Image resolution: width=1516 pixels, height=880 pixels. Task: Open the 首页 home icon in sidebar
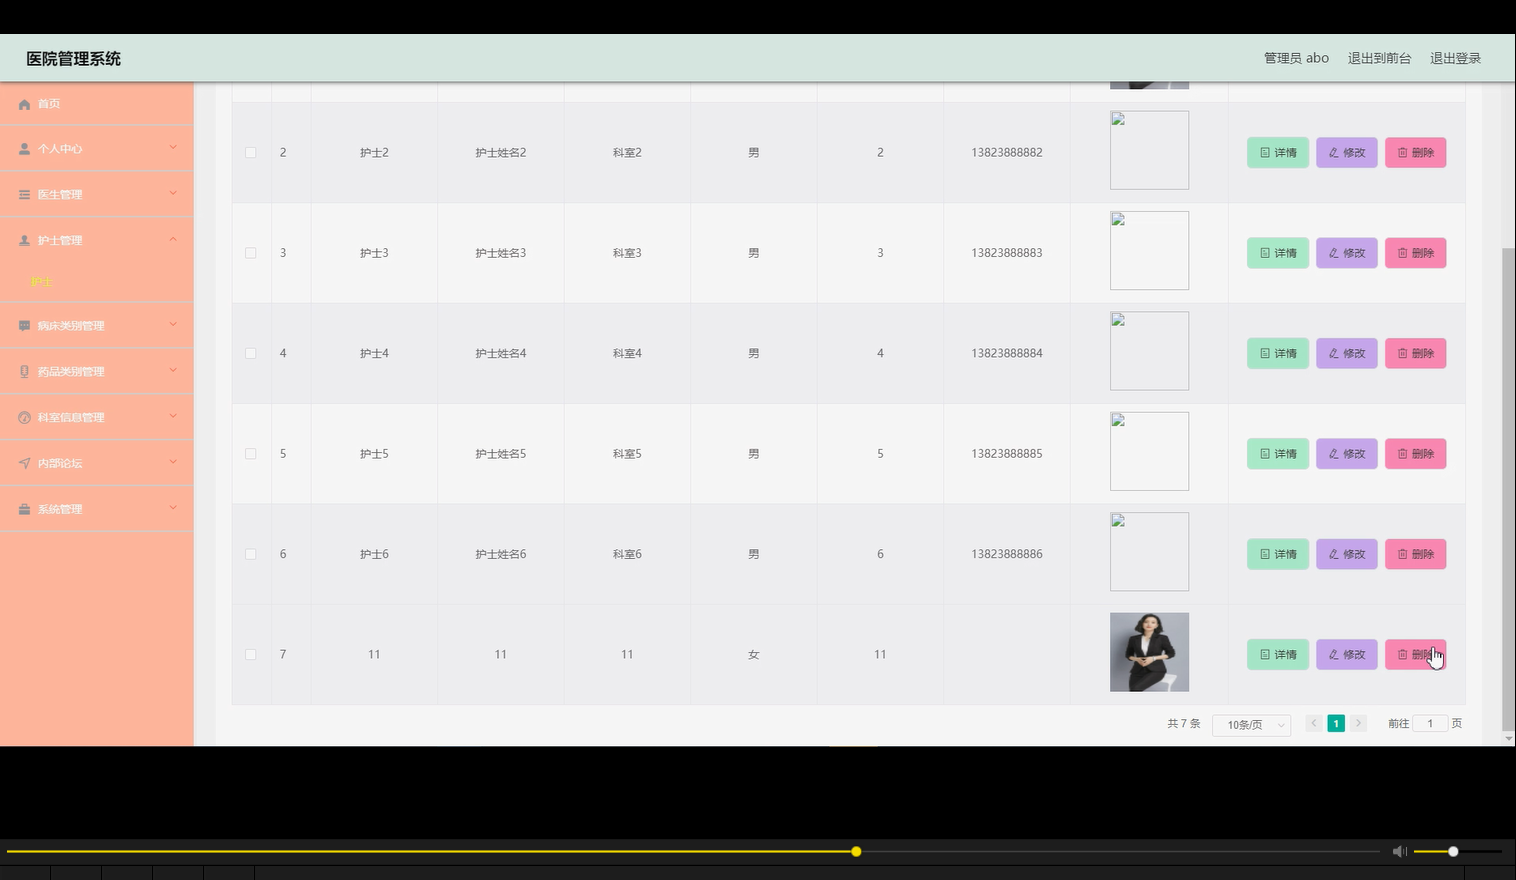pyautogui.click(x=24, y=104)
